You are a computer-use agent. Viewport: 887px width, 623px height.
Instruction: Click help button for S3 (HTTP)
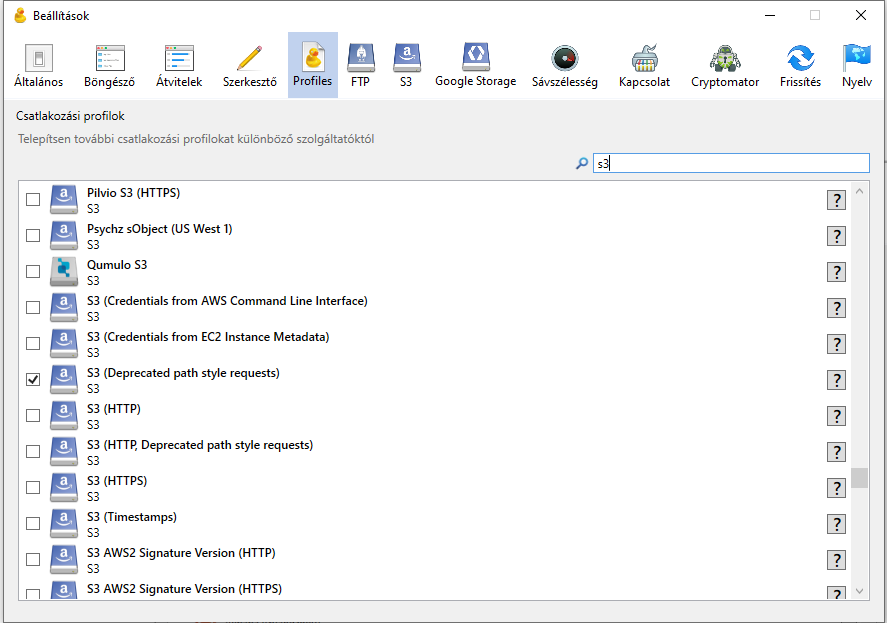(x=836, y=416)
